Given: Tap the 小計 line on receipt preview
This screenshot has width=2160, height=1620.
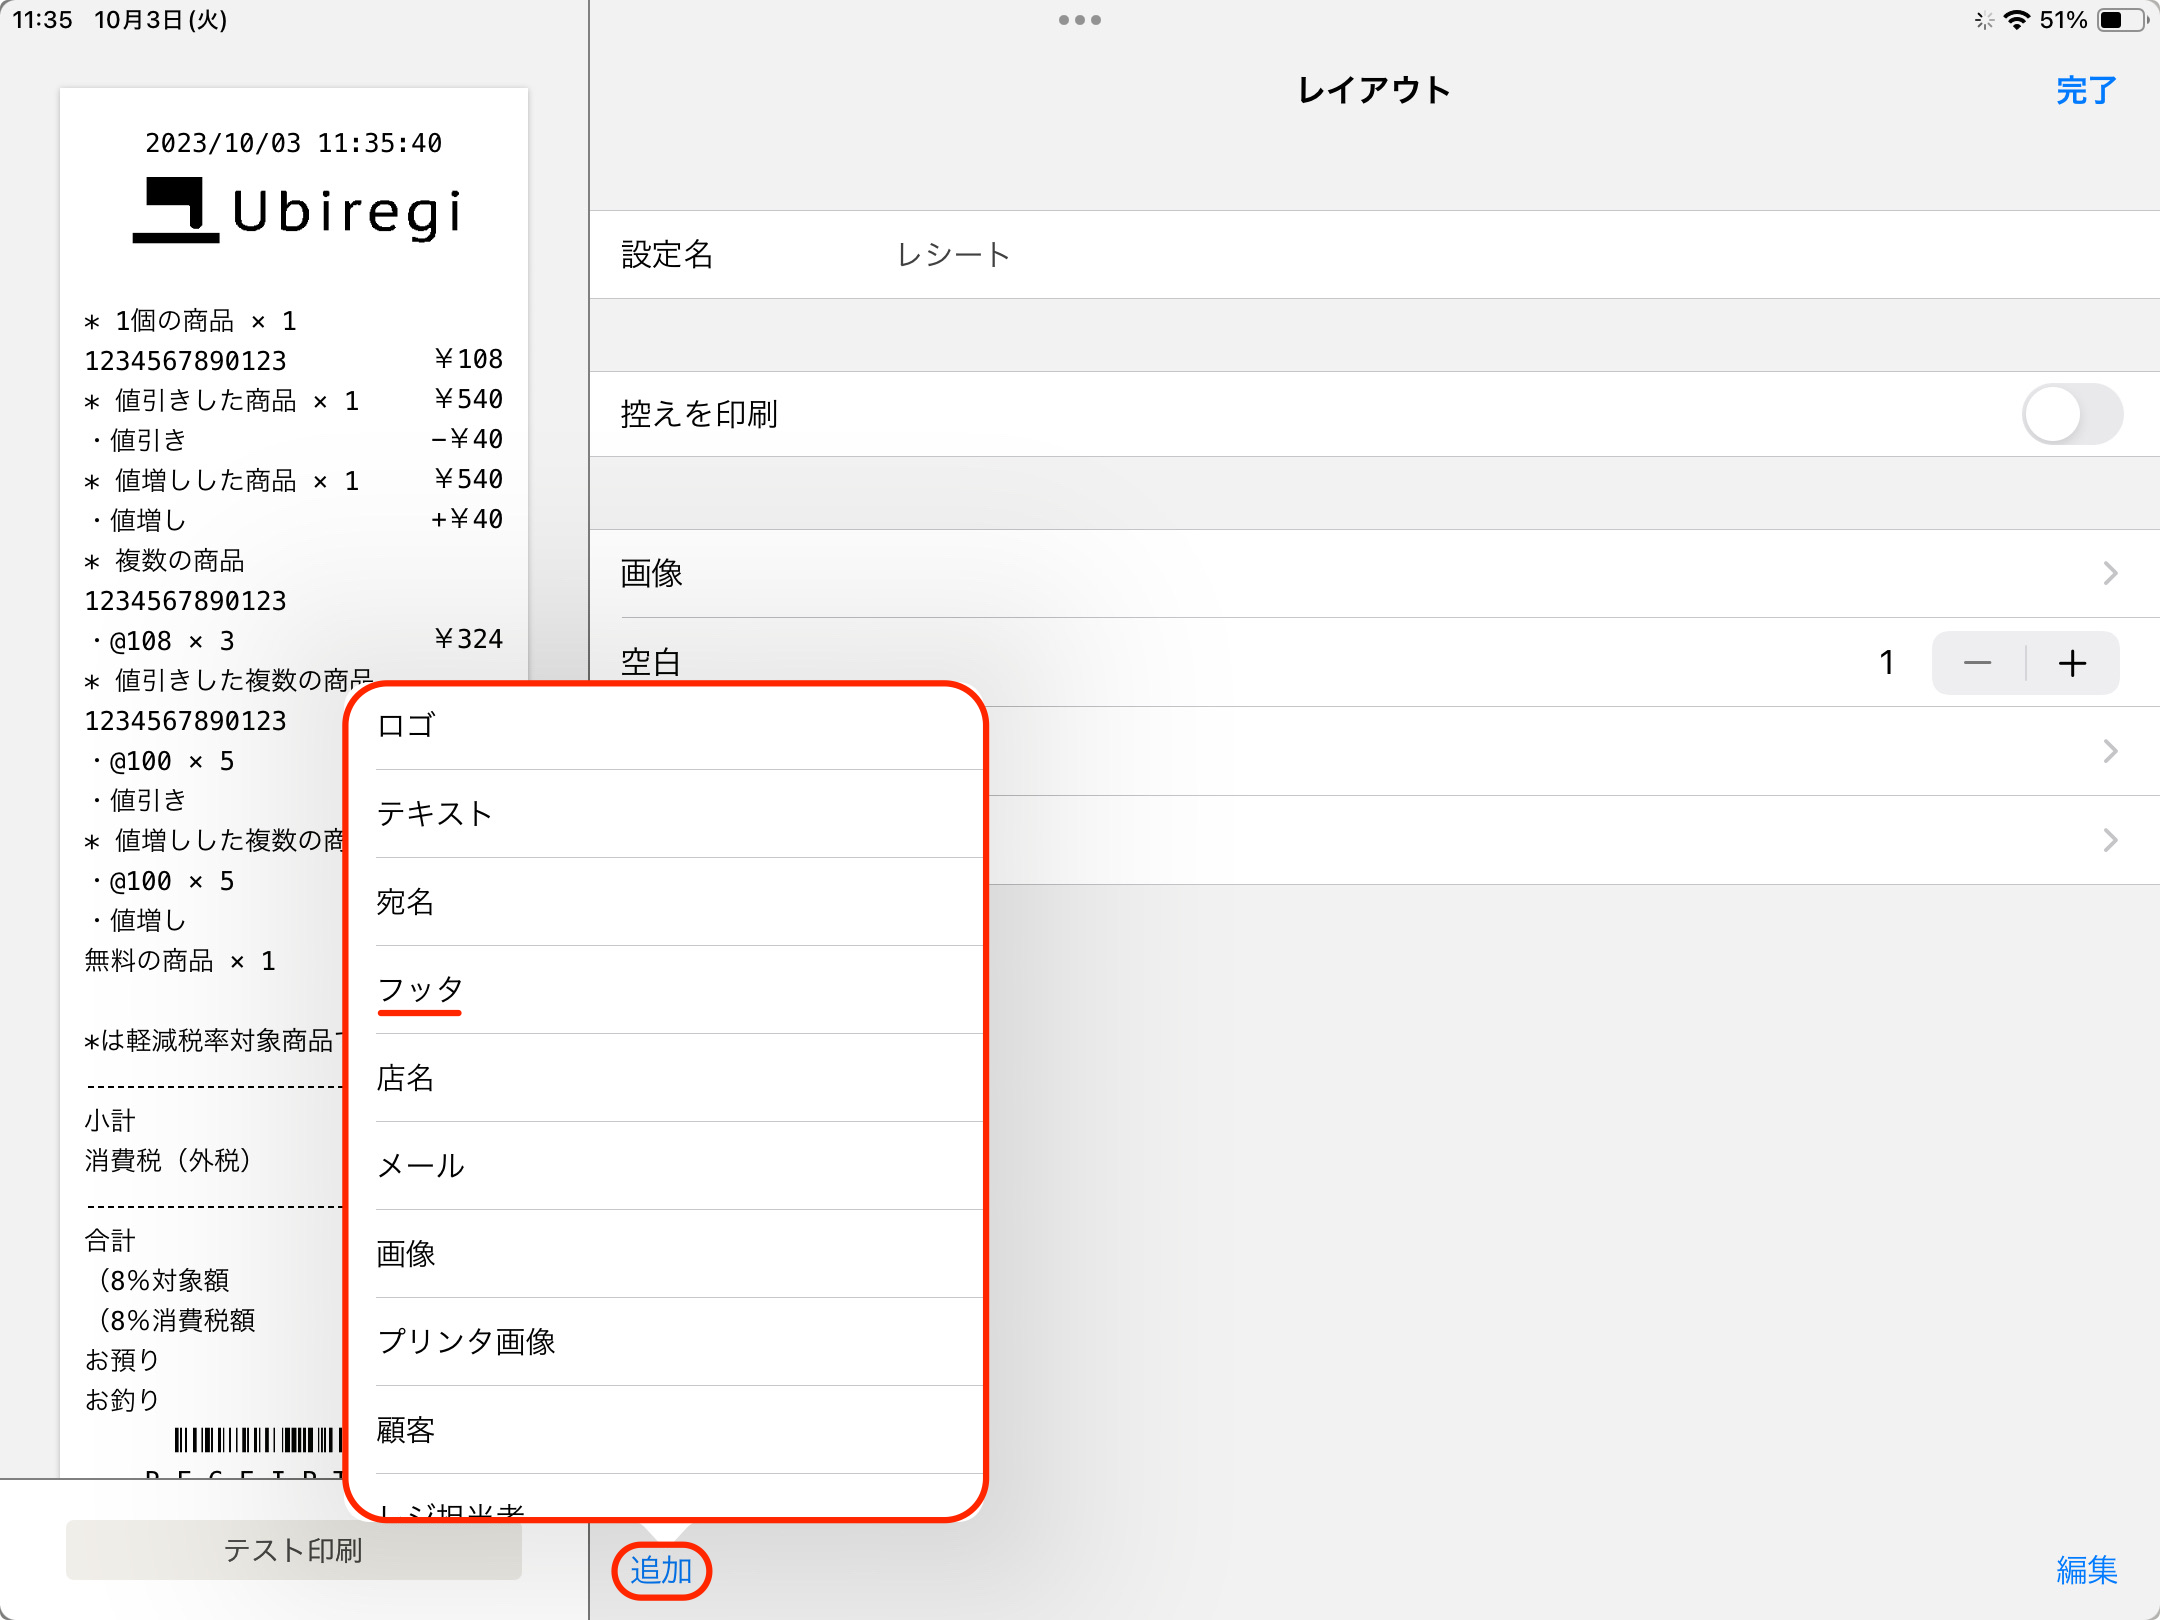Looking at the screenshot, I should (x=110, y=1120).
